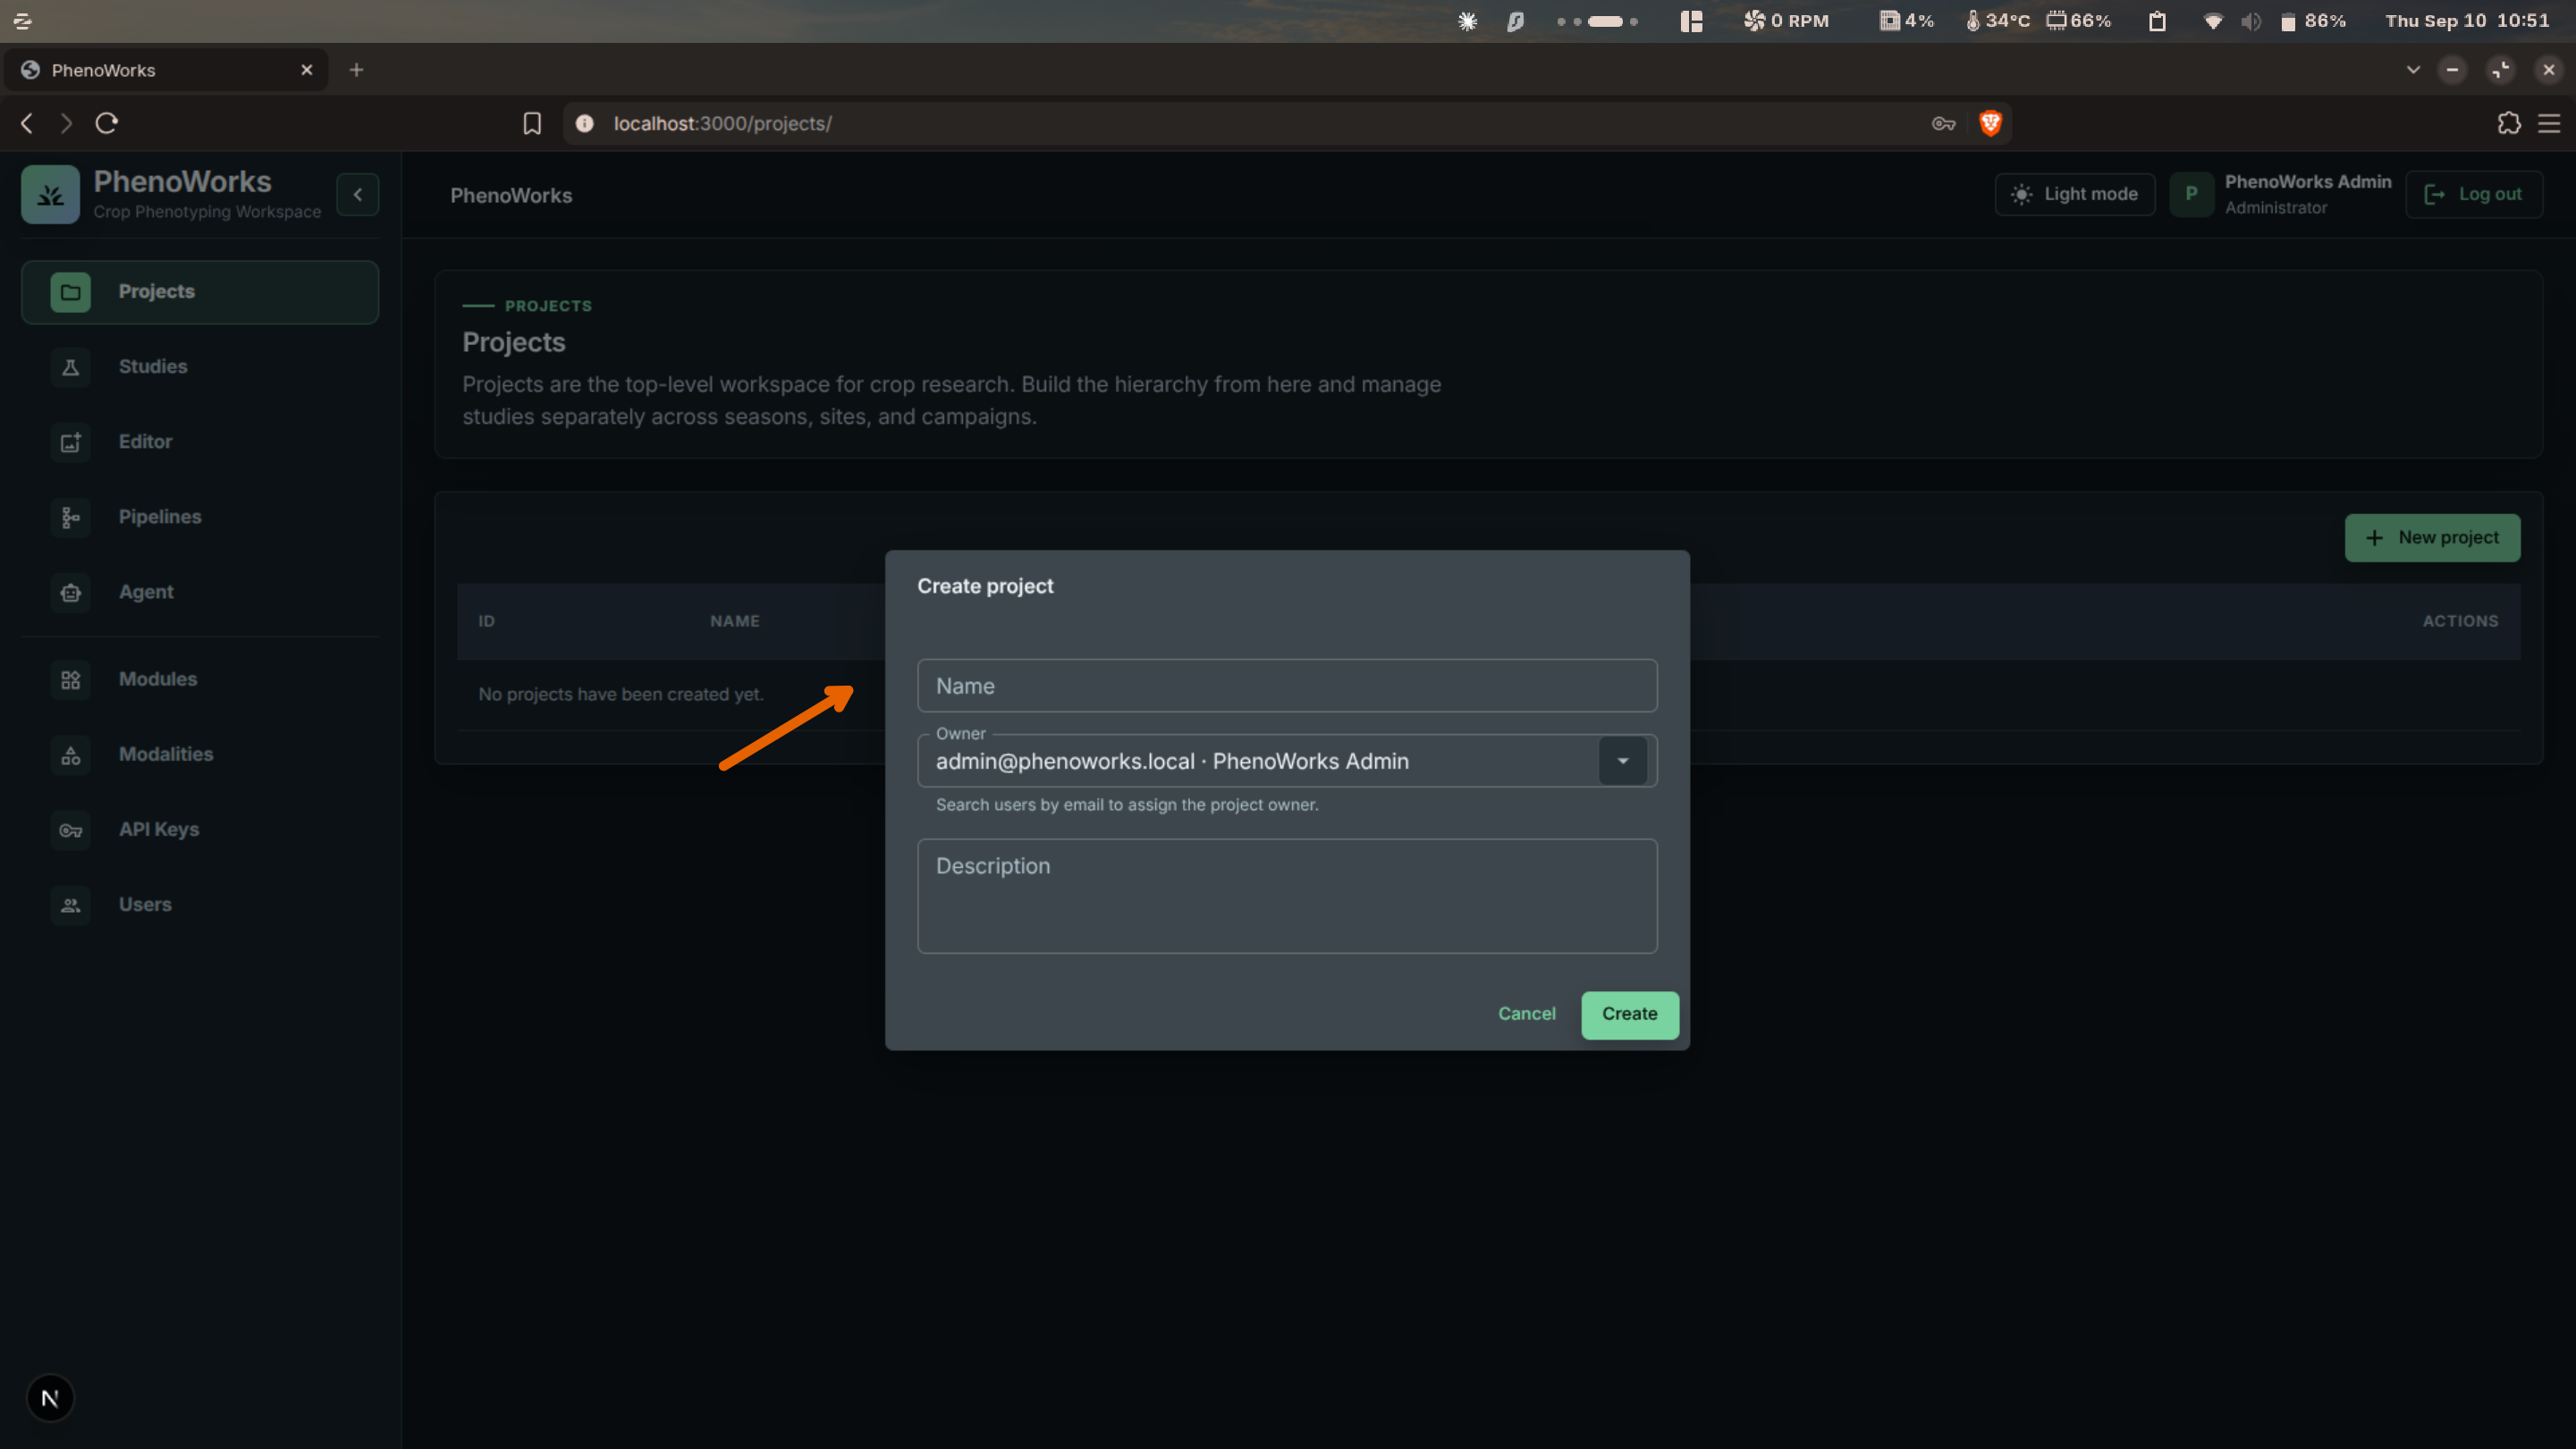Click the Brave Shields lion icon
This screenshot has height=1449, width=2576.
[x=1990, y=123]
